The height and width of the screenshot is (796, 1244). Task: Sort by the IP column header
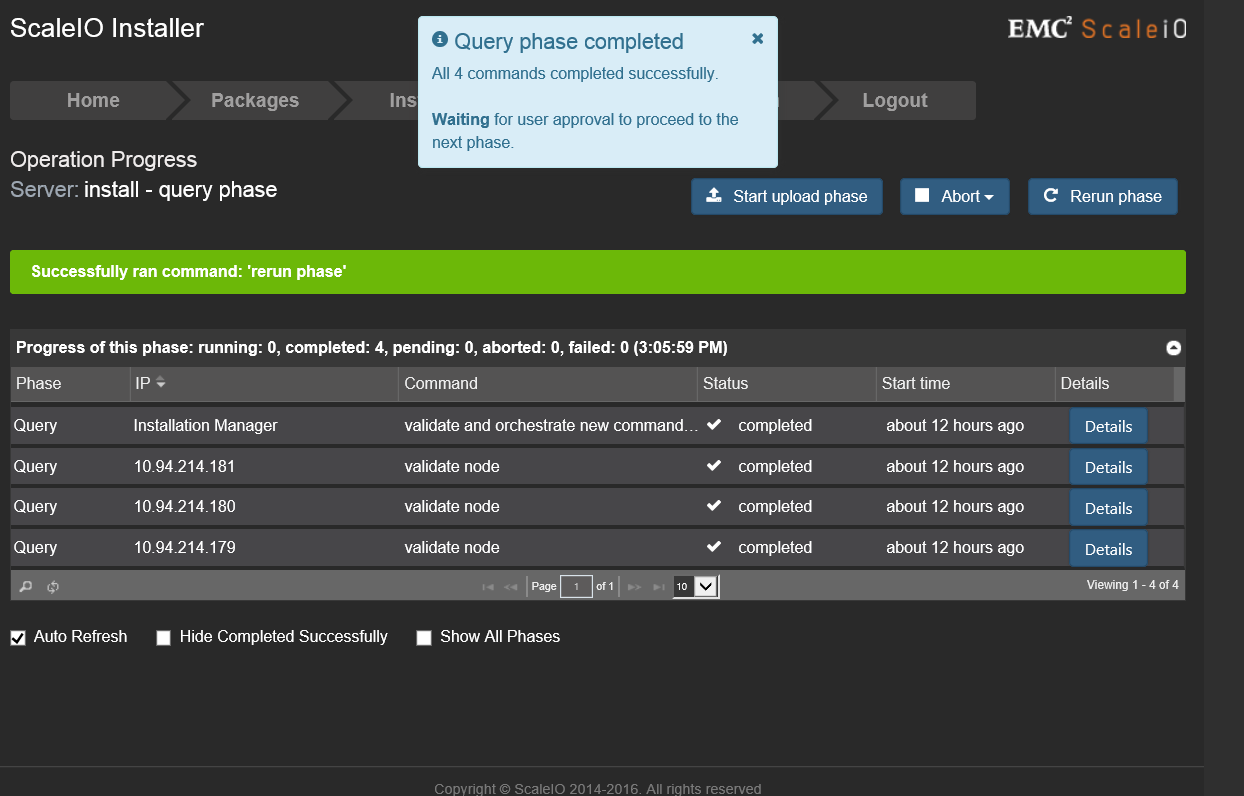coord(265,383)
